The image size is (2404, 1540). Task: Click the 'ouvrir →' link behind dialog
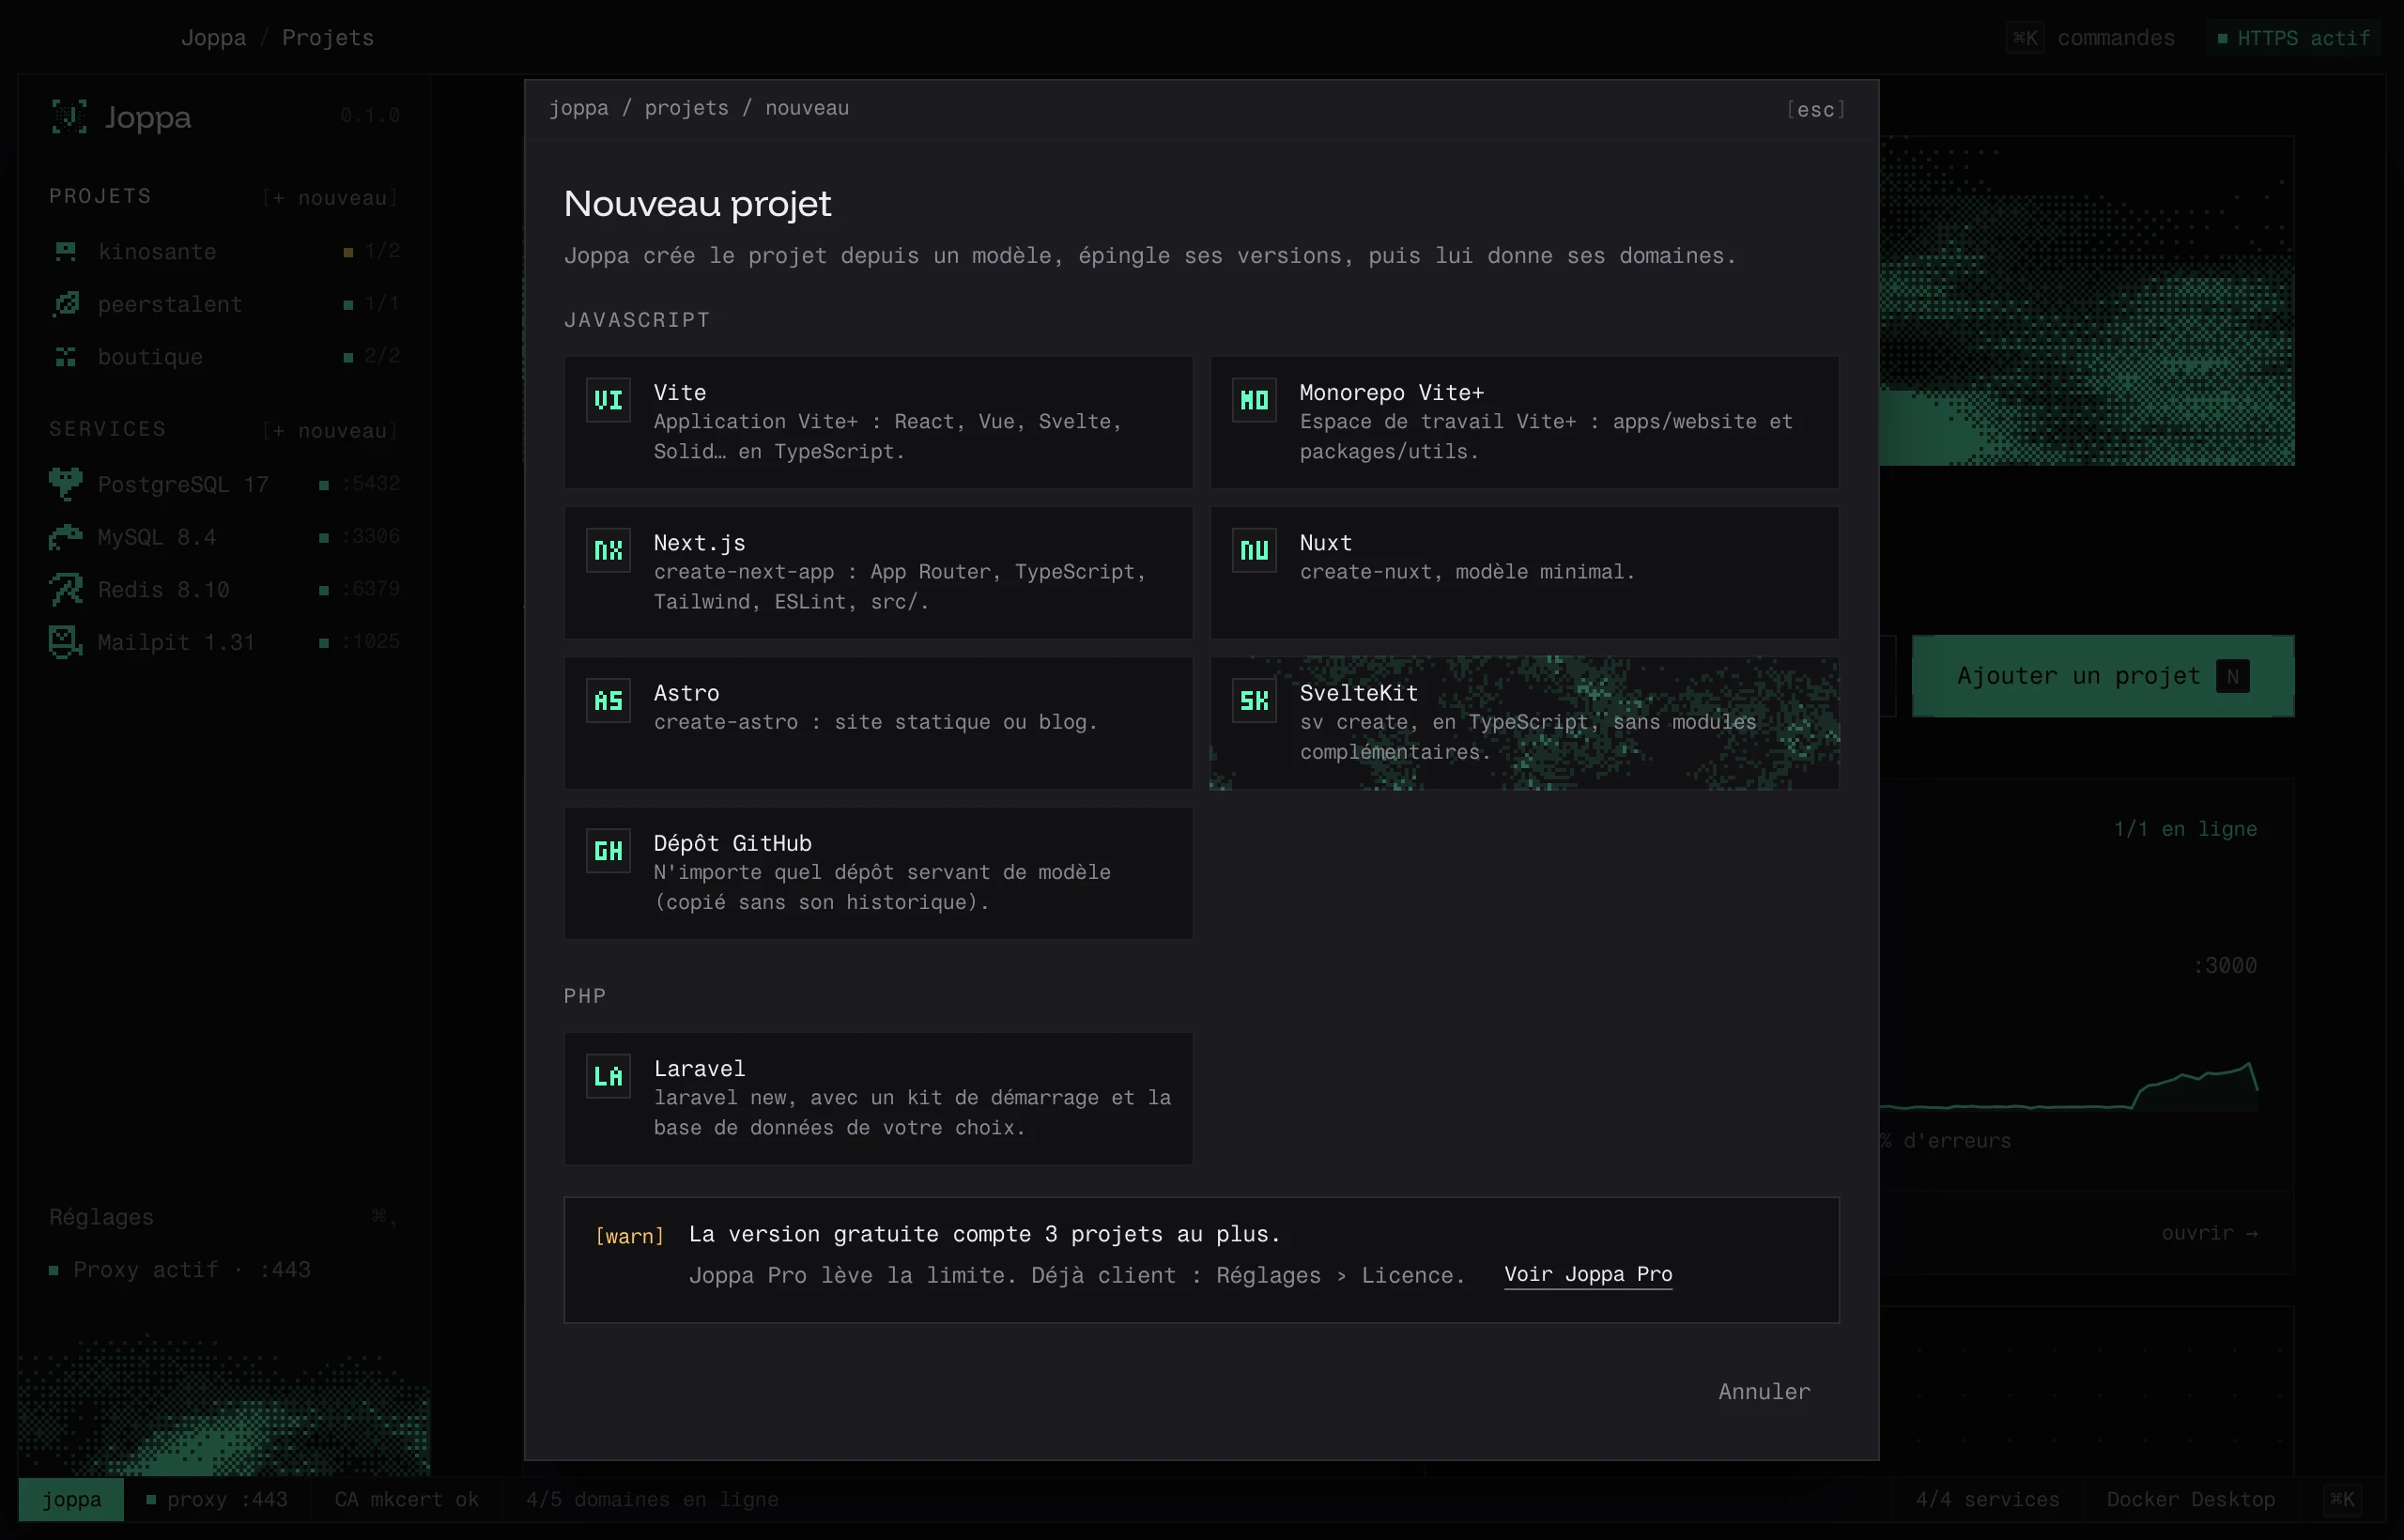(2209, 1233)
